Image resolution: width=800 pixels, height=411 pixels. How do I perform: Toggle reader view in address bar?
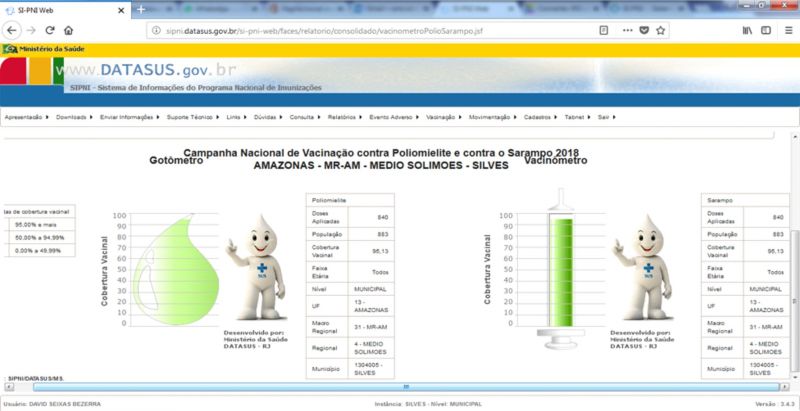[x=604, y=31]
